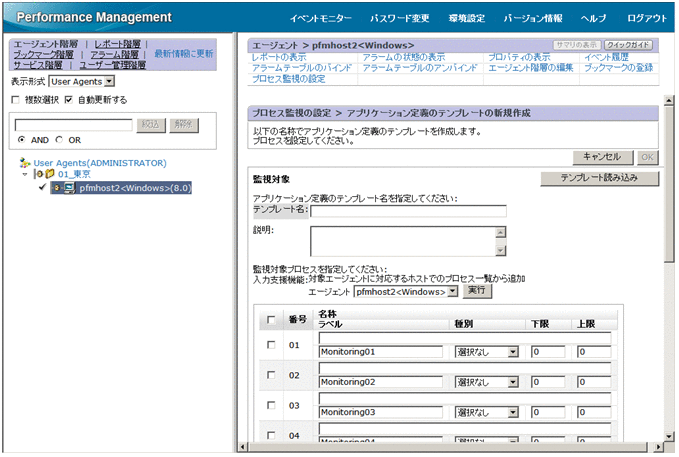Click description box scroll-up arrow
Screen dimensions: 679x457
coord(501,232)
